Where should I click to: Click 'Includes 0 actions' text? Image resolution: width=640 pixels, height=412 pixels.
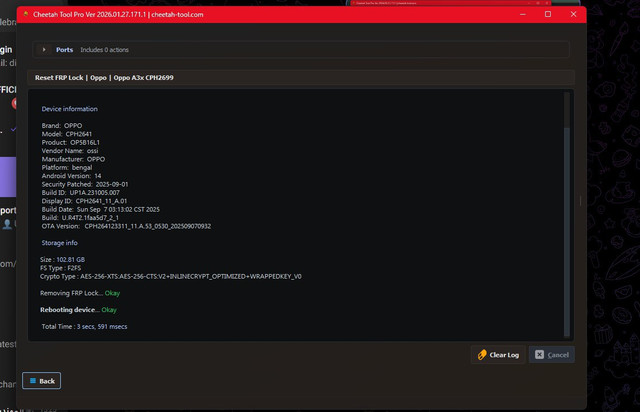point(104,50)
